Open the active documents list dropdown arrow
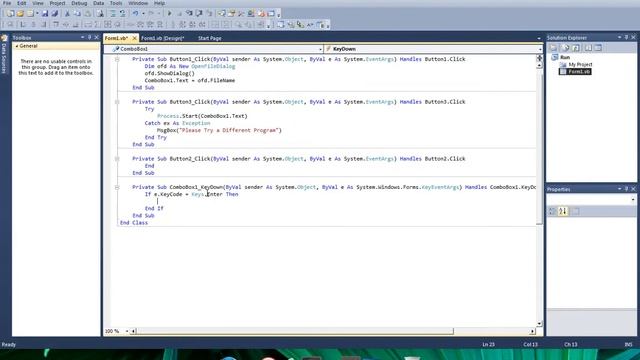Viewport: 640px width, 360px height. pyautogui.click(x=539, y=38)
